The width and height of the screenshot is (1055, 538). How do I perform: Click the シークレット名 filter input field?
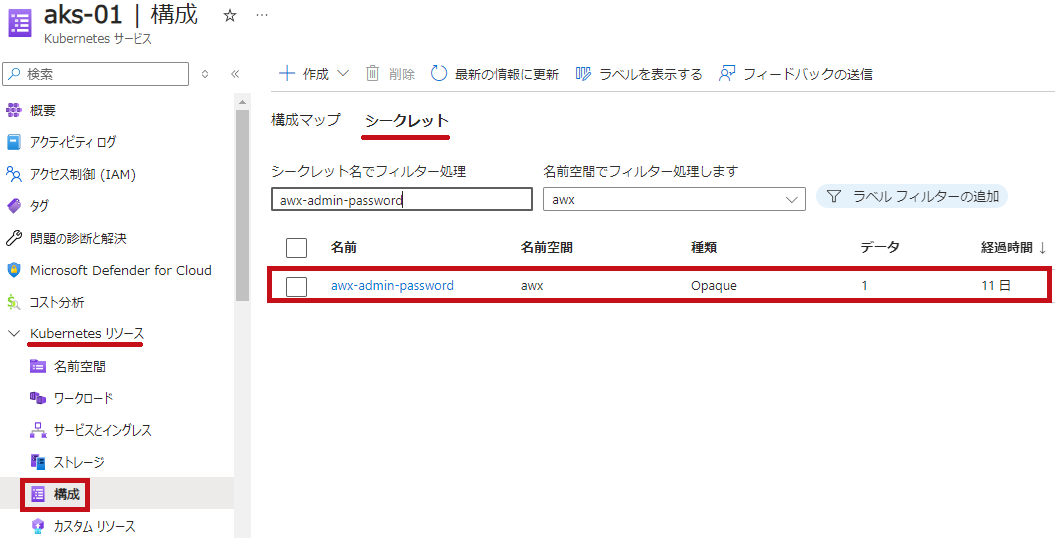pyautogui.click(x=402, y=200)
